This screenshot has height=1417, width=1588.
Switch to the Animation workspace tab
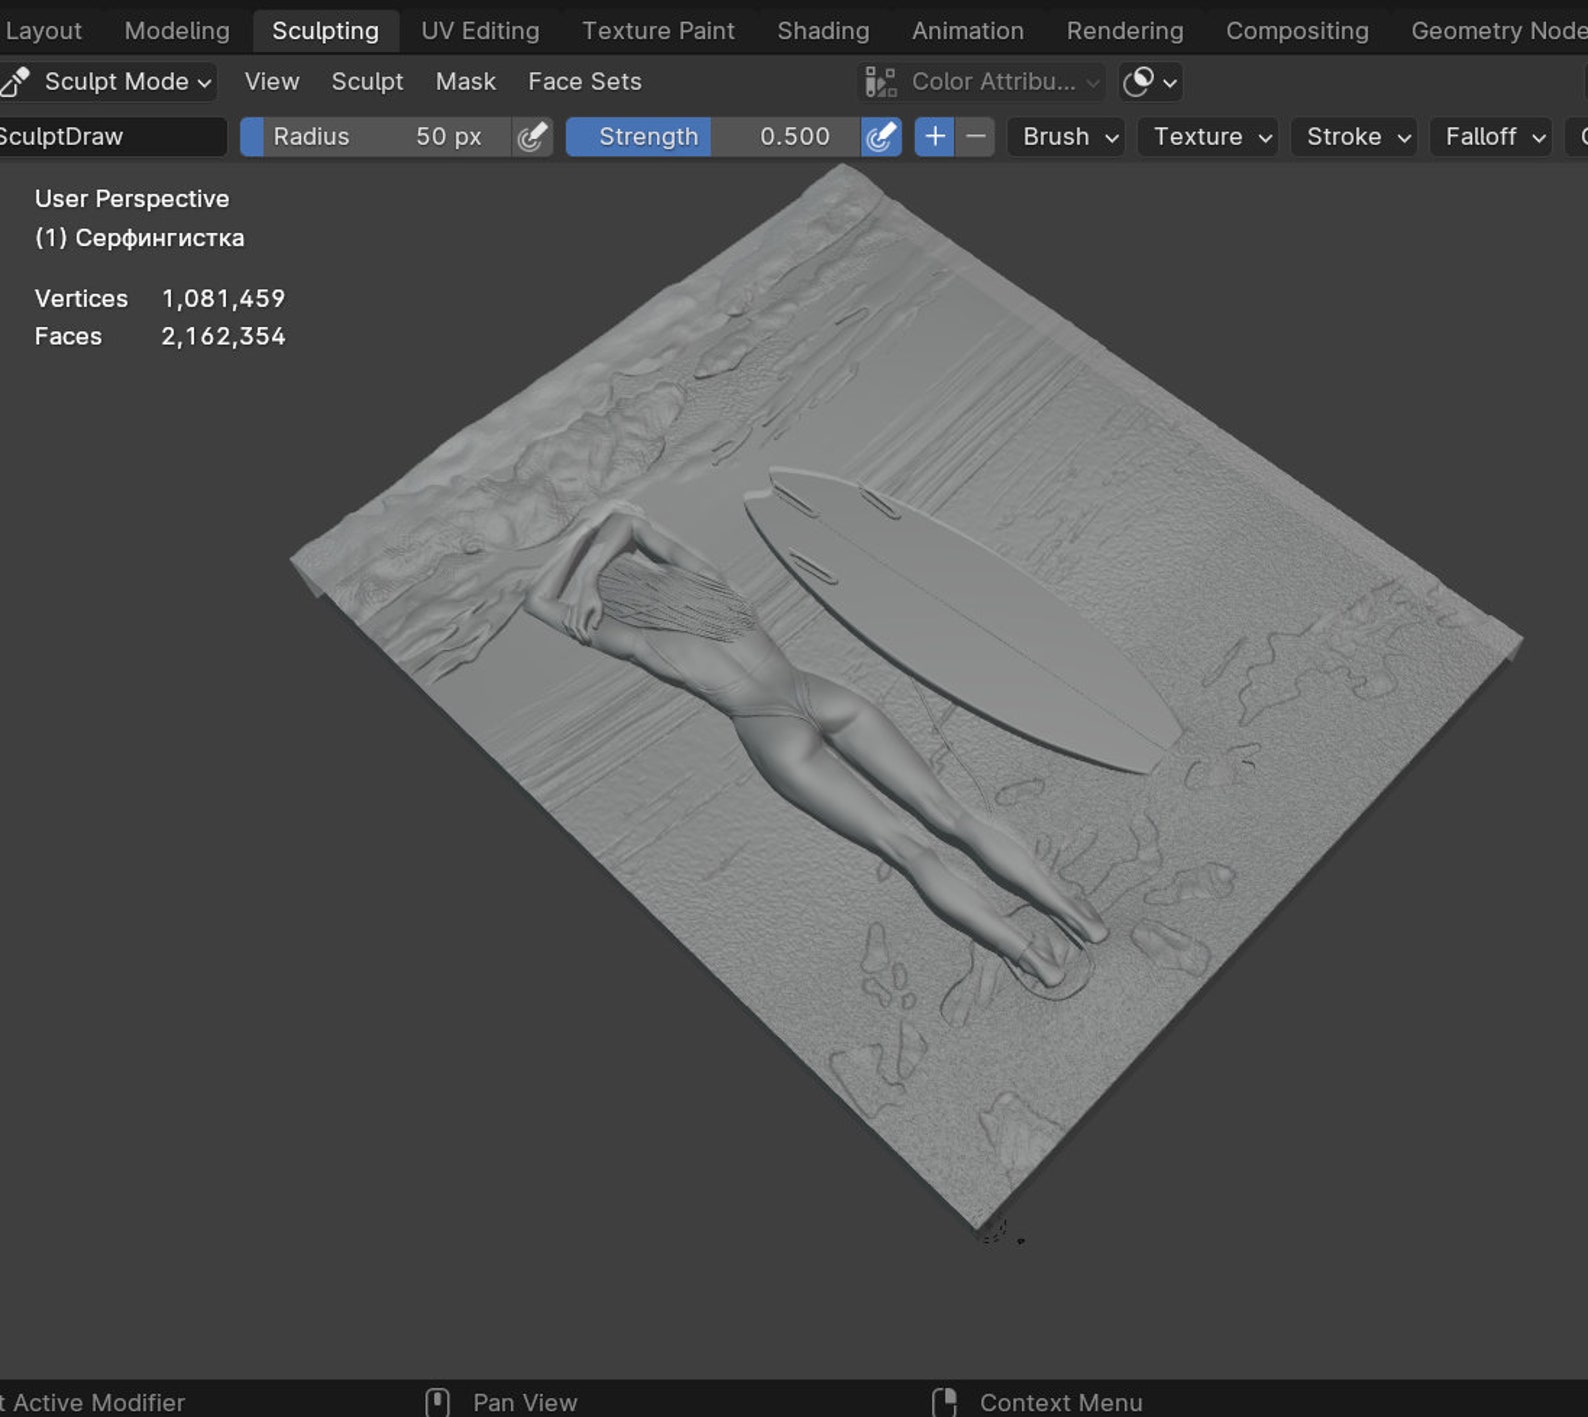point(967,31)
